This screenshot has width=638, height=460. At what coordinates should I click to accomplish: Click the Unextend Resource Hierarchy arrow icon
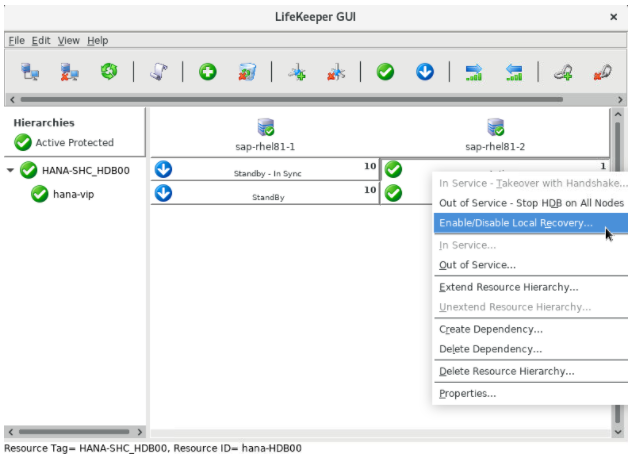point(513,72)
